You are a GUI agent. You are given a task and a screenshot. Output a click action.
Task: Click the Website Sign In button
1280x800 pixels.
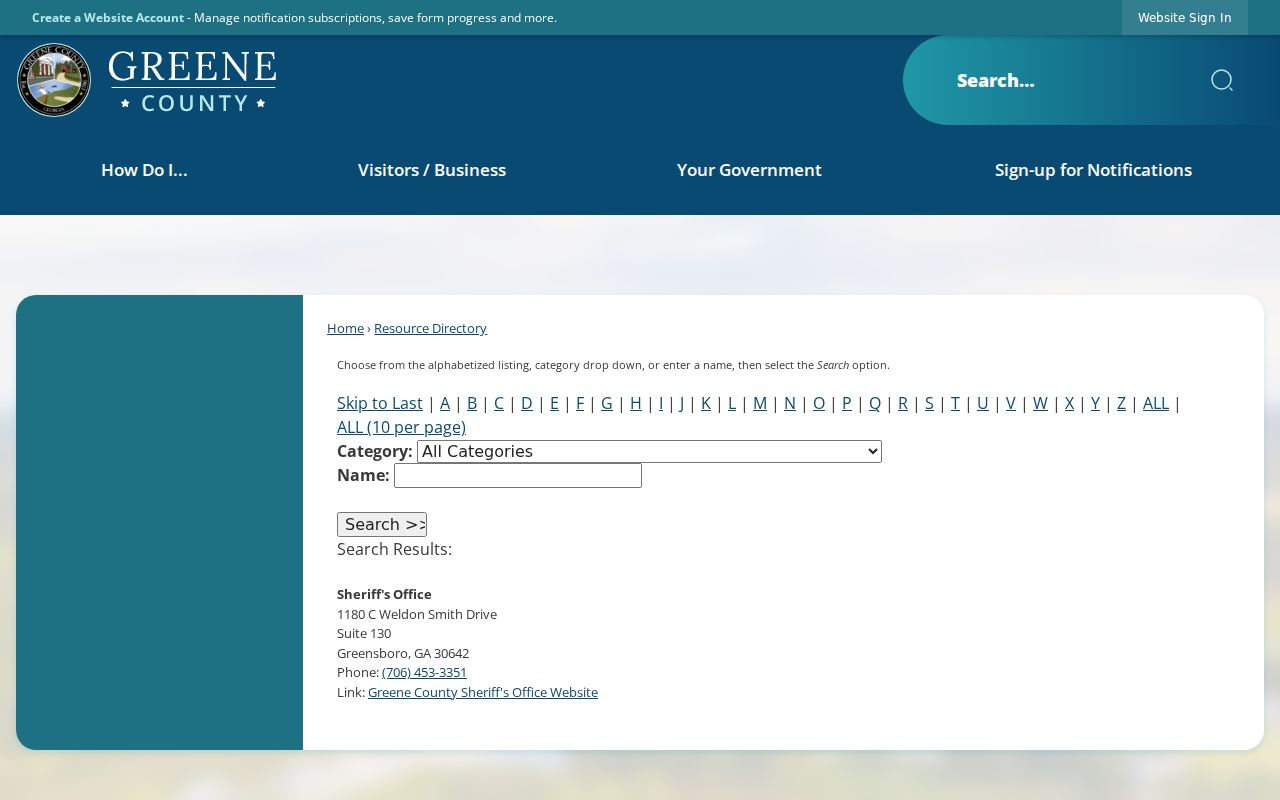(1184, 17)
